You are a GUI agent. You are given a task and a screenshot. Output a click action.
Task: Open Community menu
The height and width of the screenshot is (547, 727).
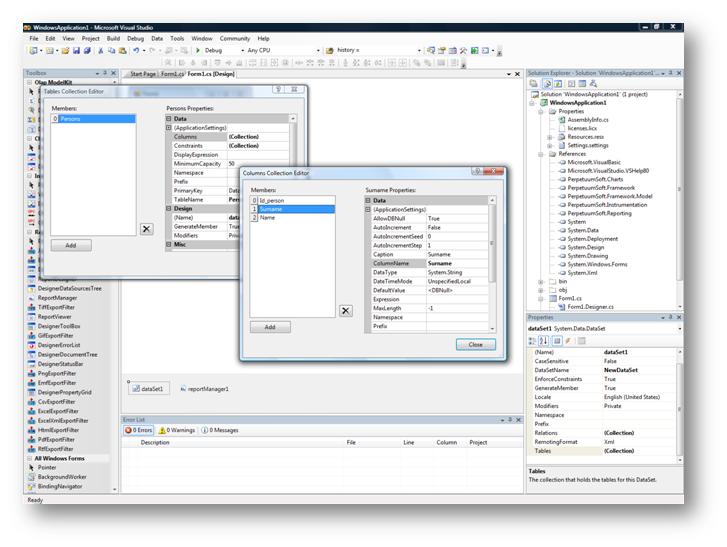click(x=235, y=38)
